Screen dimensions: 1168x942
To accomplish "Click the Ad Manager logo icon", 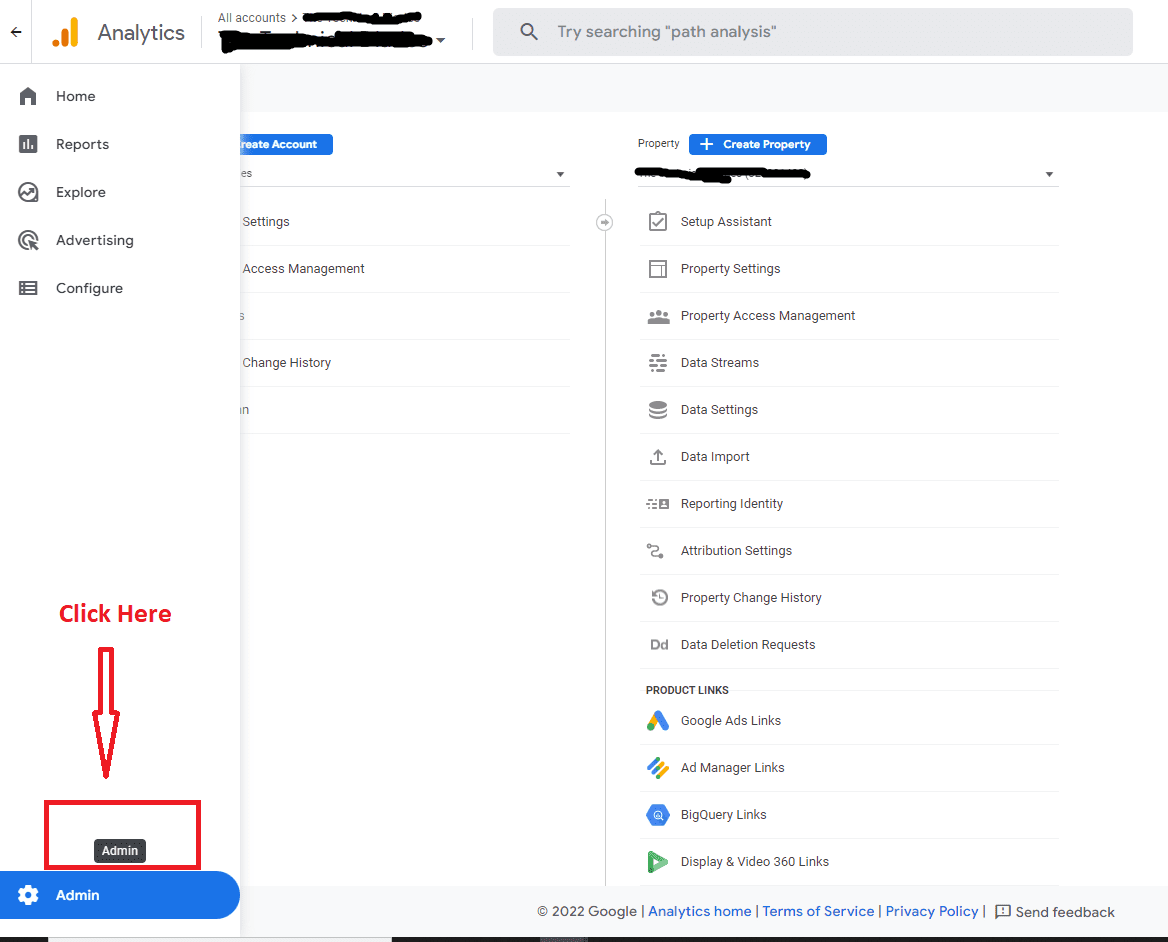I will point(658,768).
